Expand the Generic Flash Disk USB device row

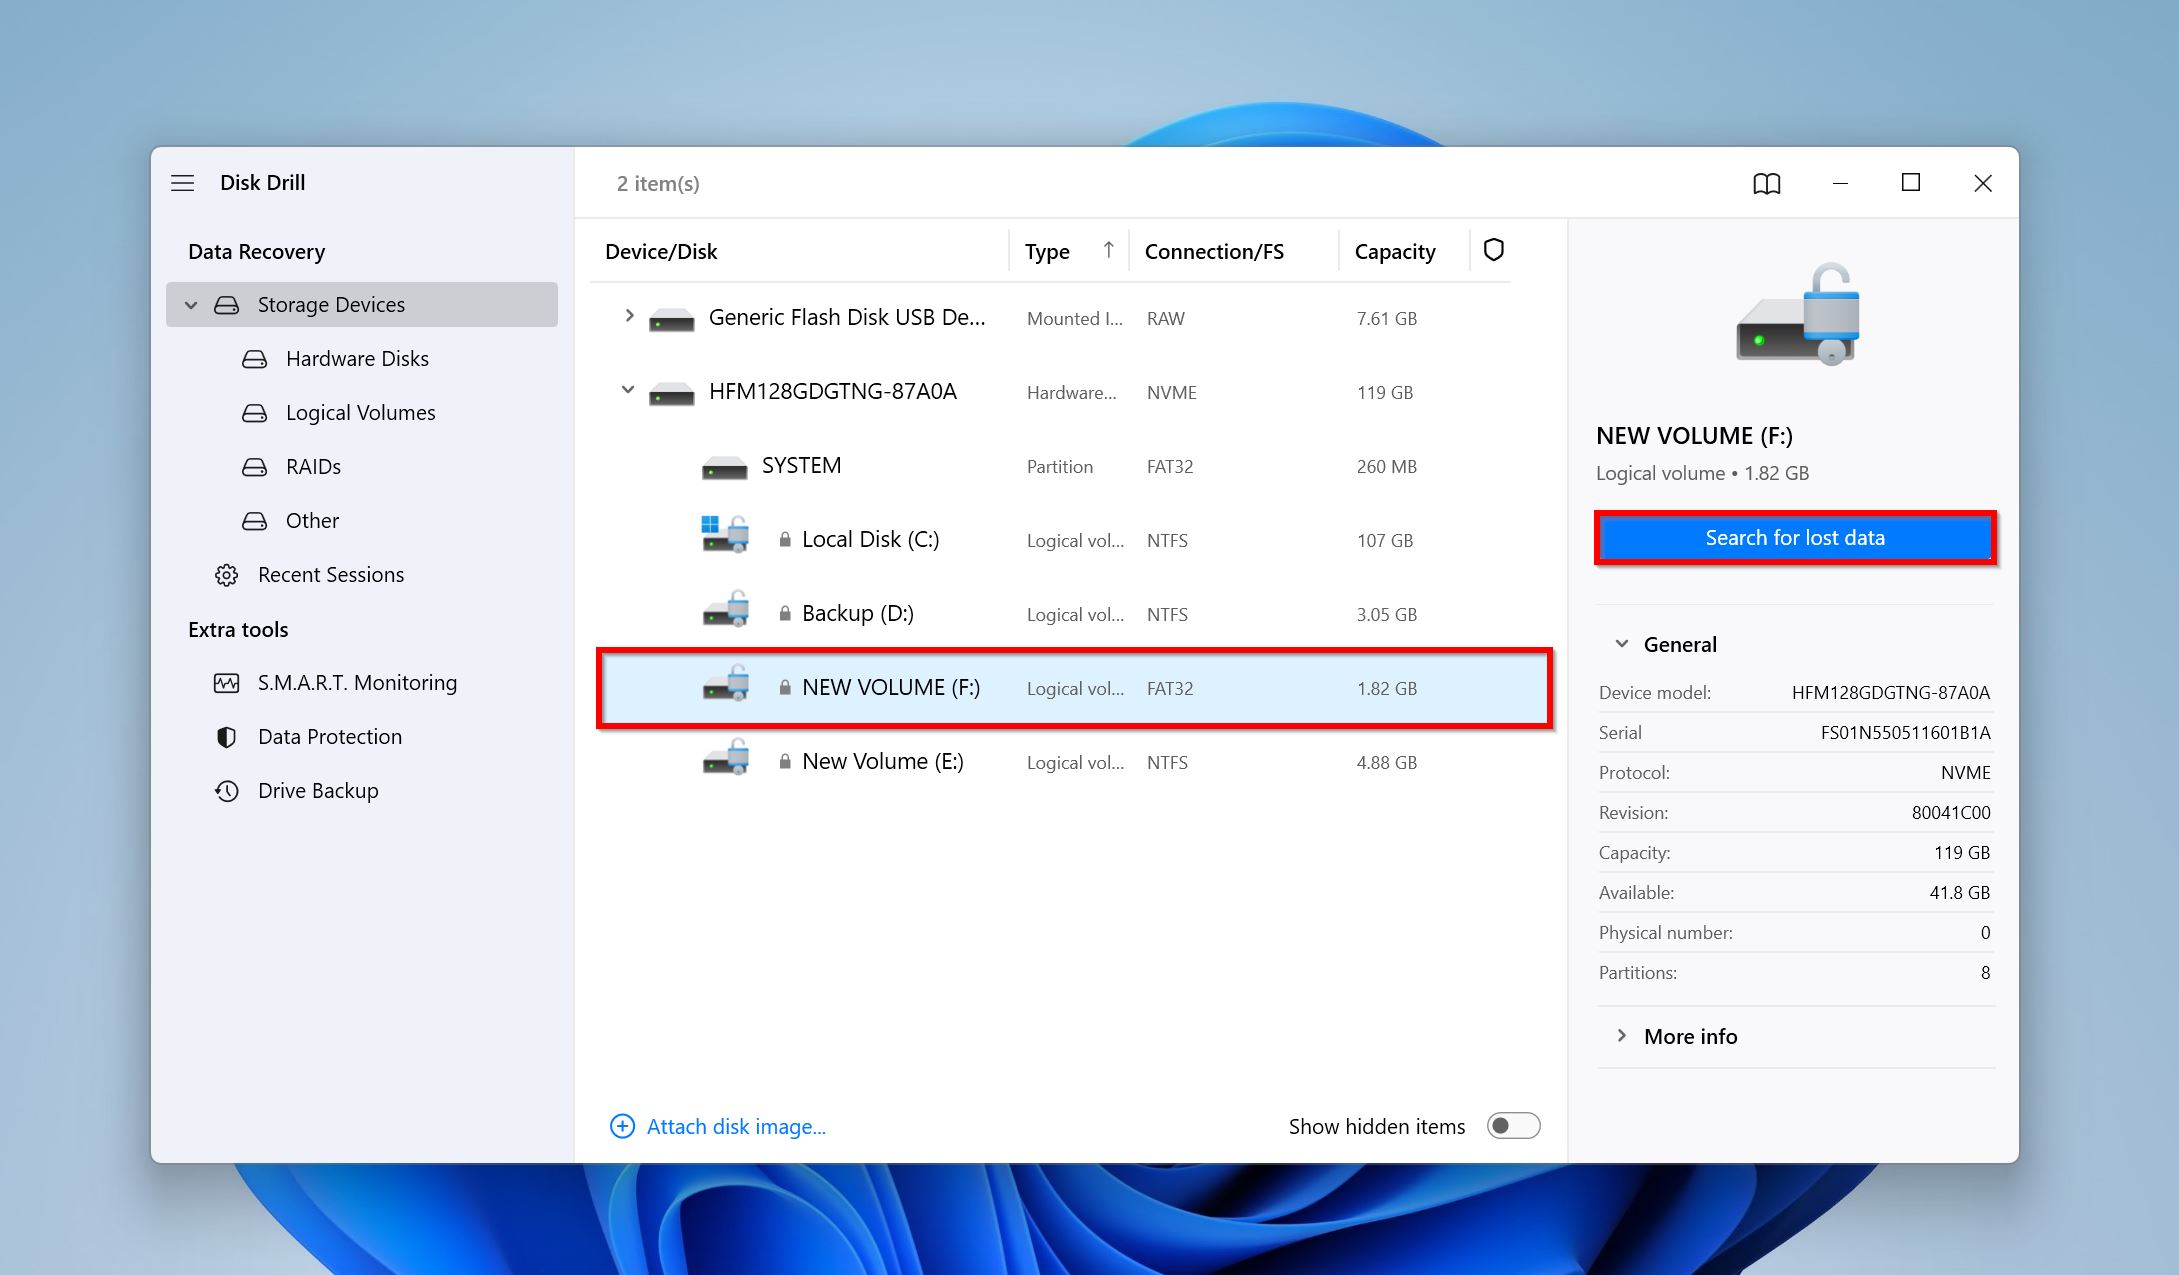[629, 316]
